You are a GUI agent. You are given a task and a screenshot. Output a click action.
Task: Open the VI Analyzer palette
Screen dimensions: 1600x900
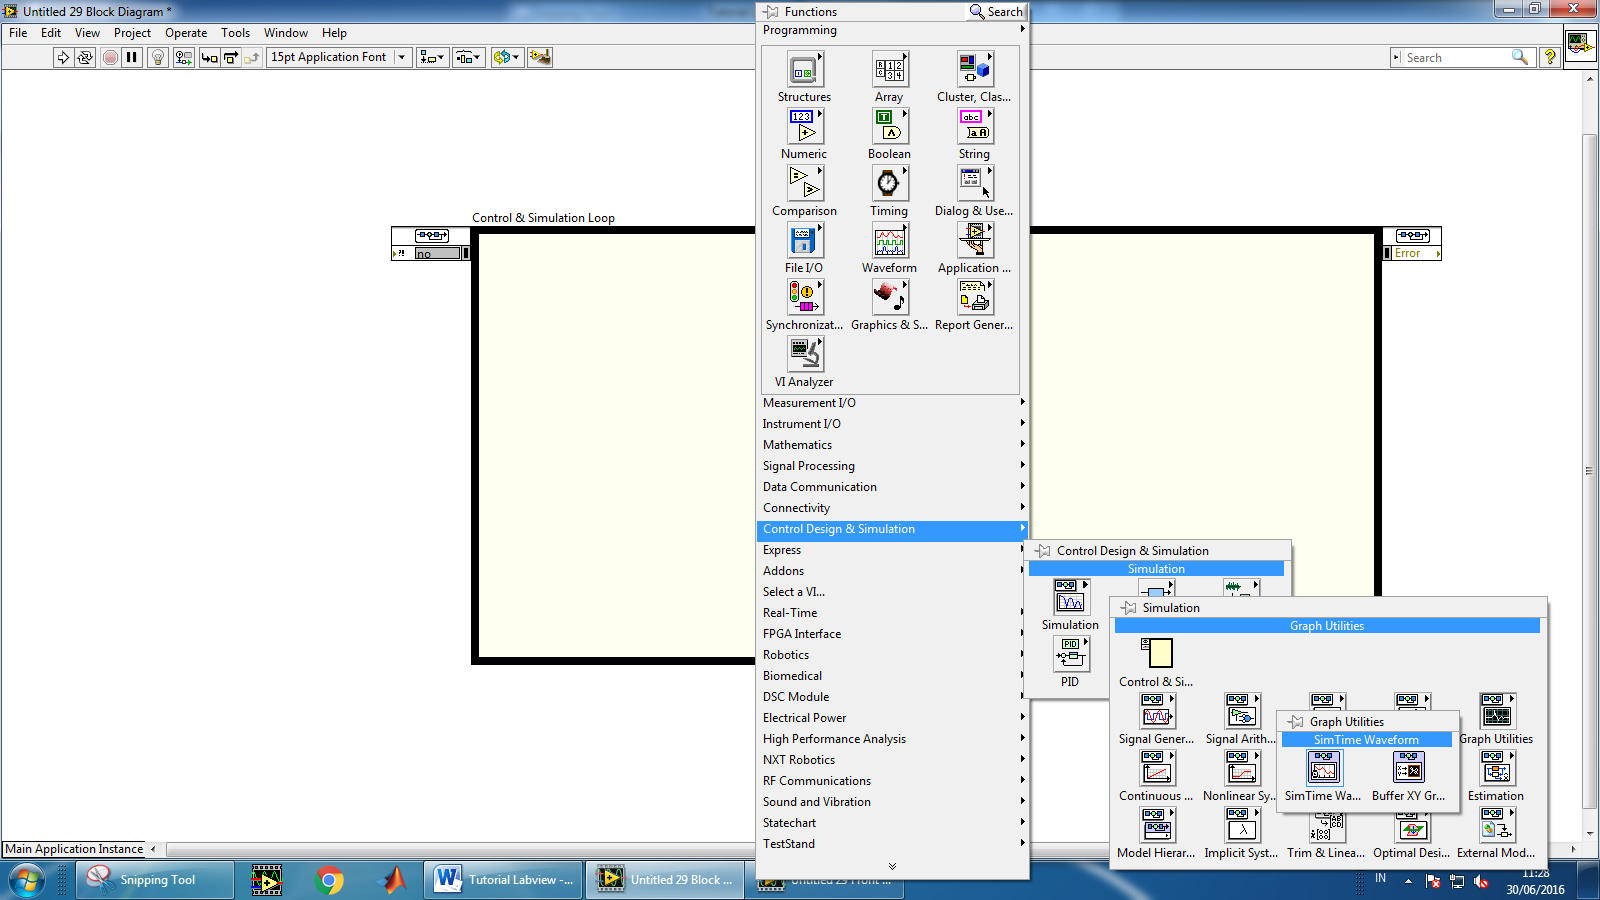tap(804, 355)
